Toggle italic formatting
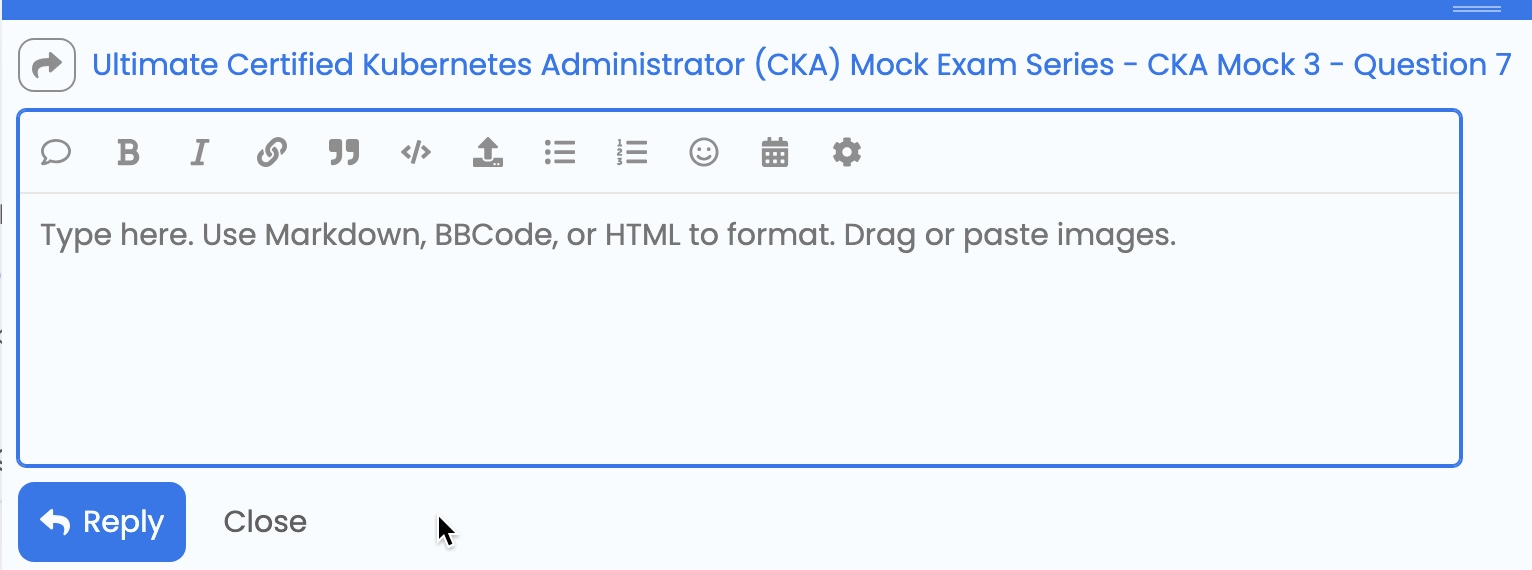Viewport: 1532px width, 570px height. tap(200, 153)
